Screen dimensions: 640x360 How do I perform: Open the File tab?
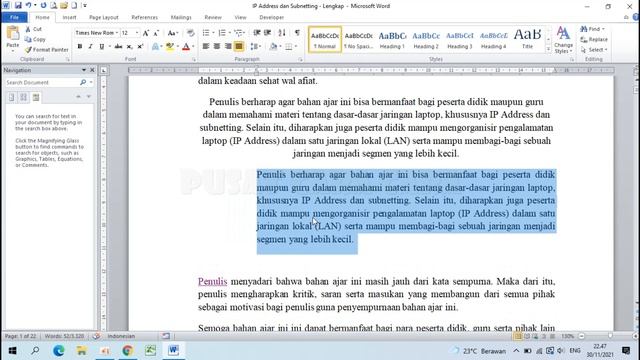coord(14,18)
